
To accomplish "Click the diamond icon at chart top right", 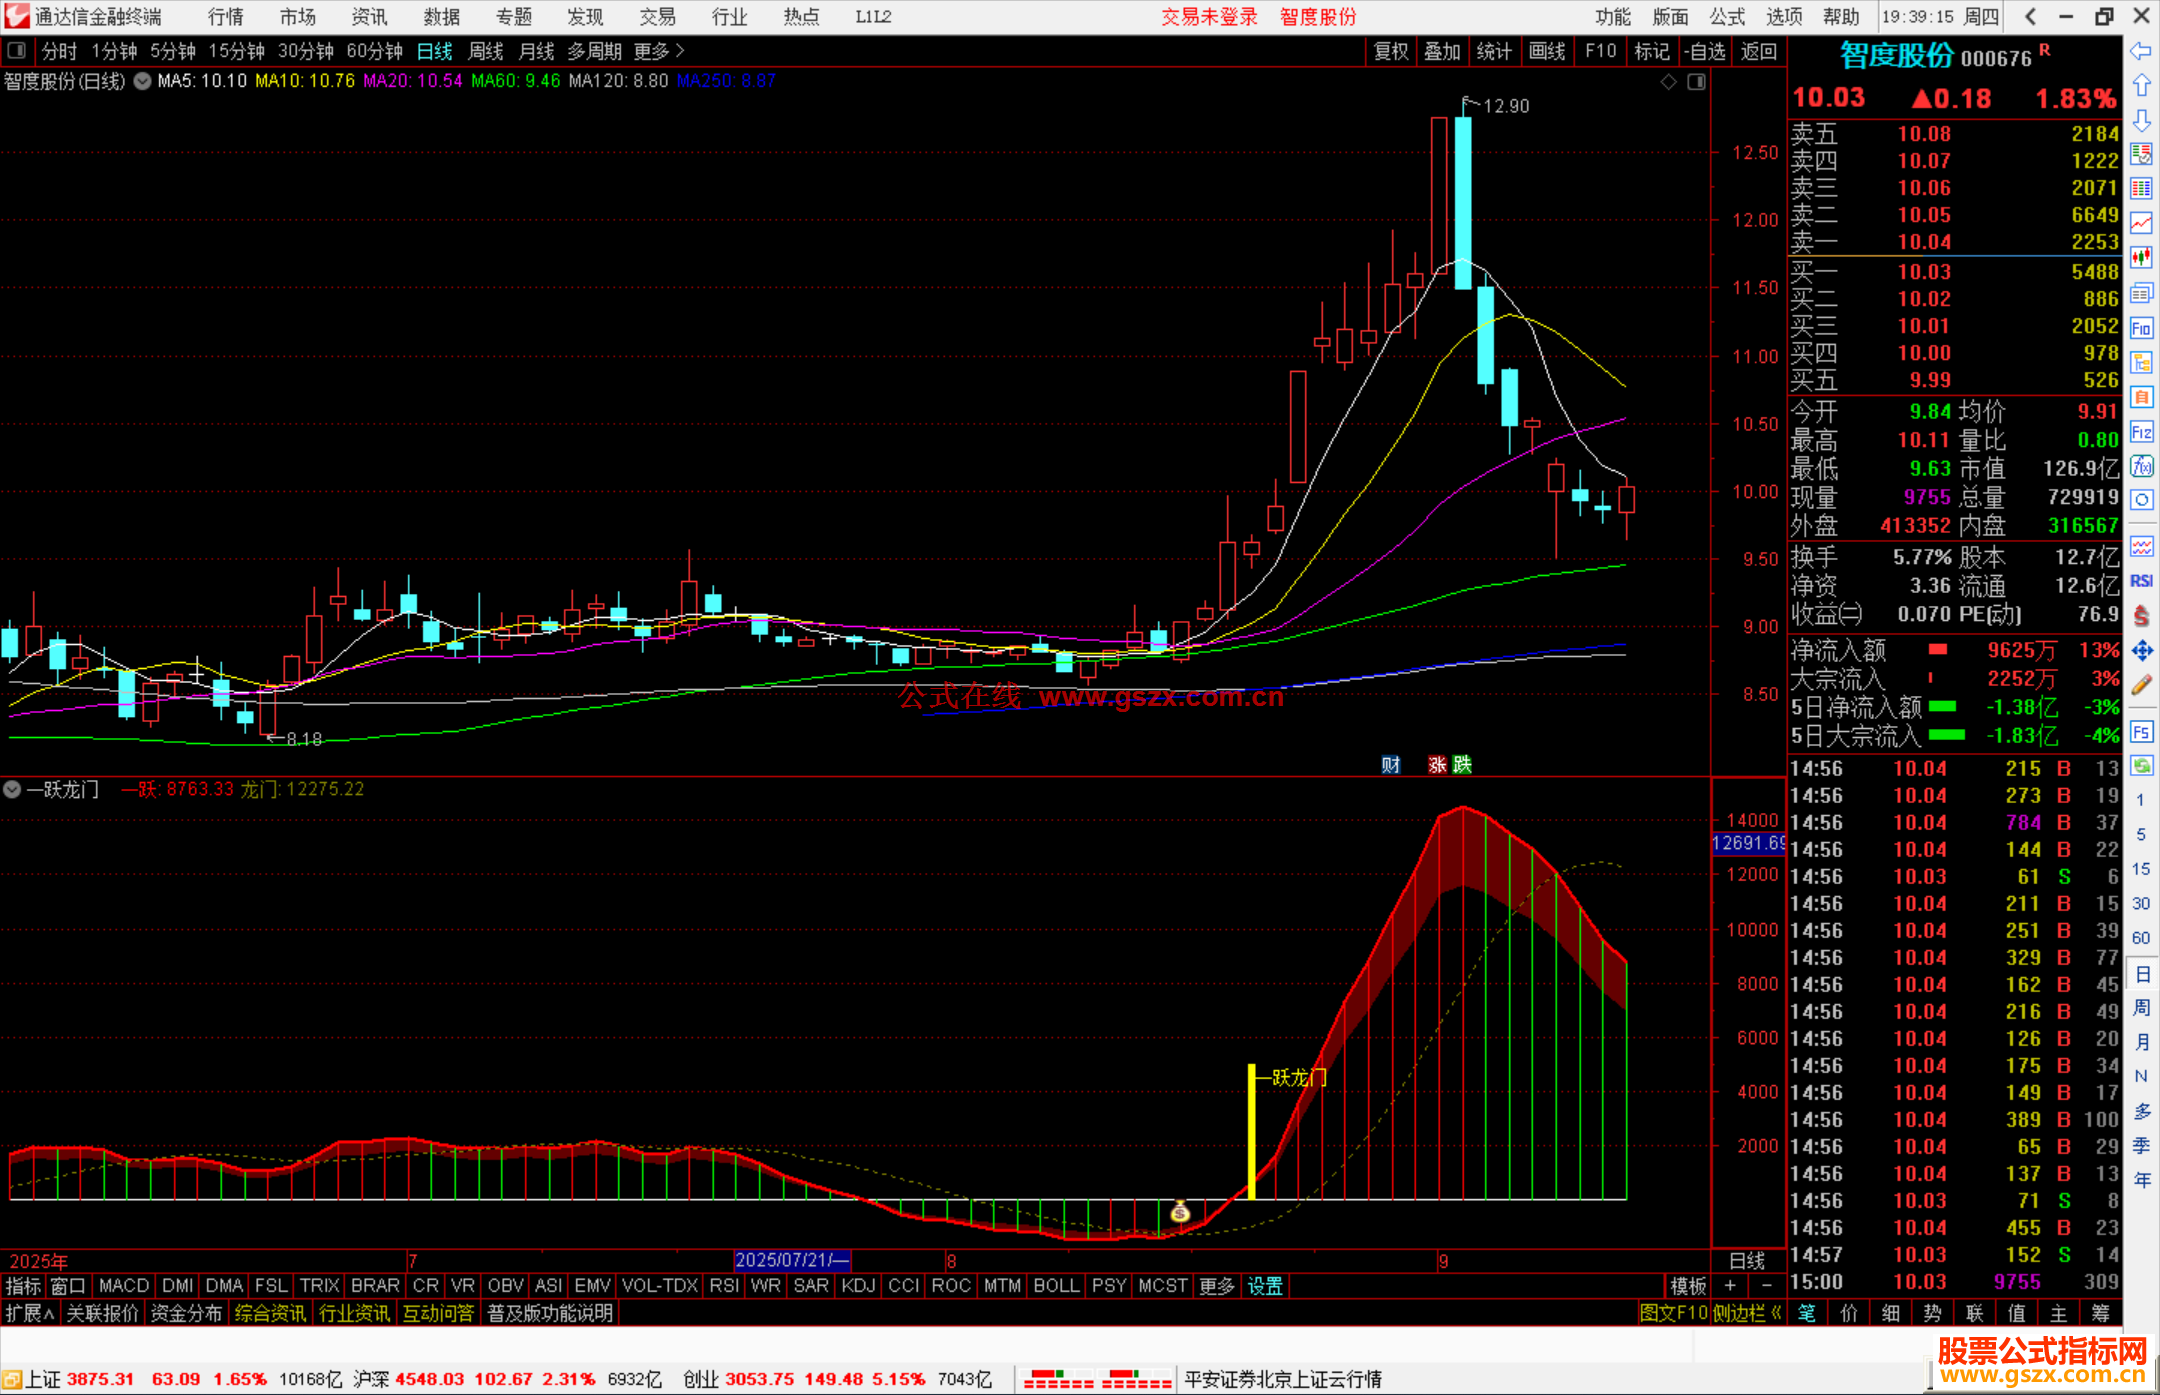I will [x=1668, y=82].
